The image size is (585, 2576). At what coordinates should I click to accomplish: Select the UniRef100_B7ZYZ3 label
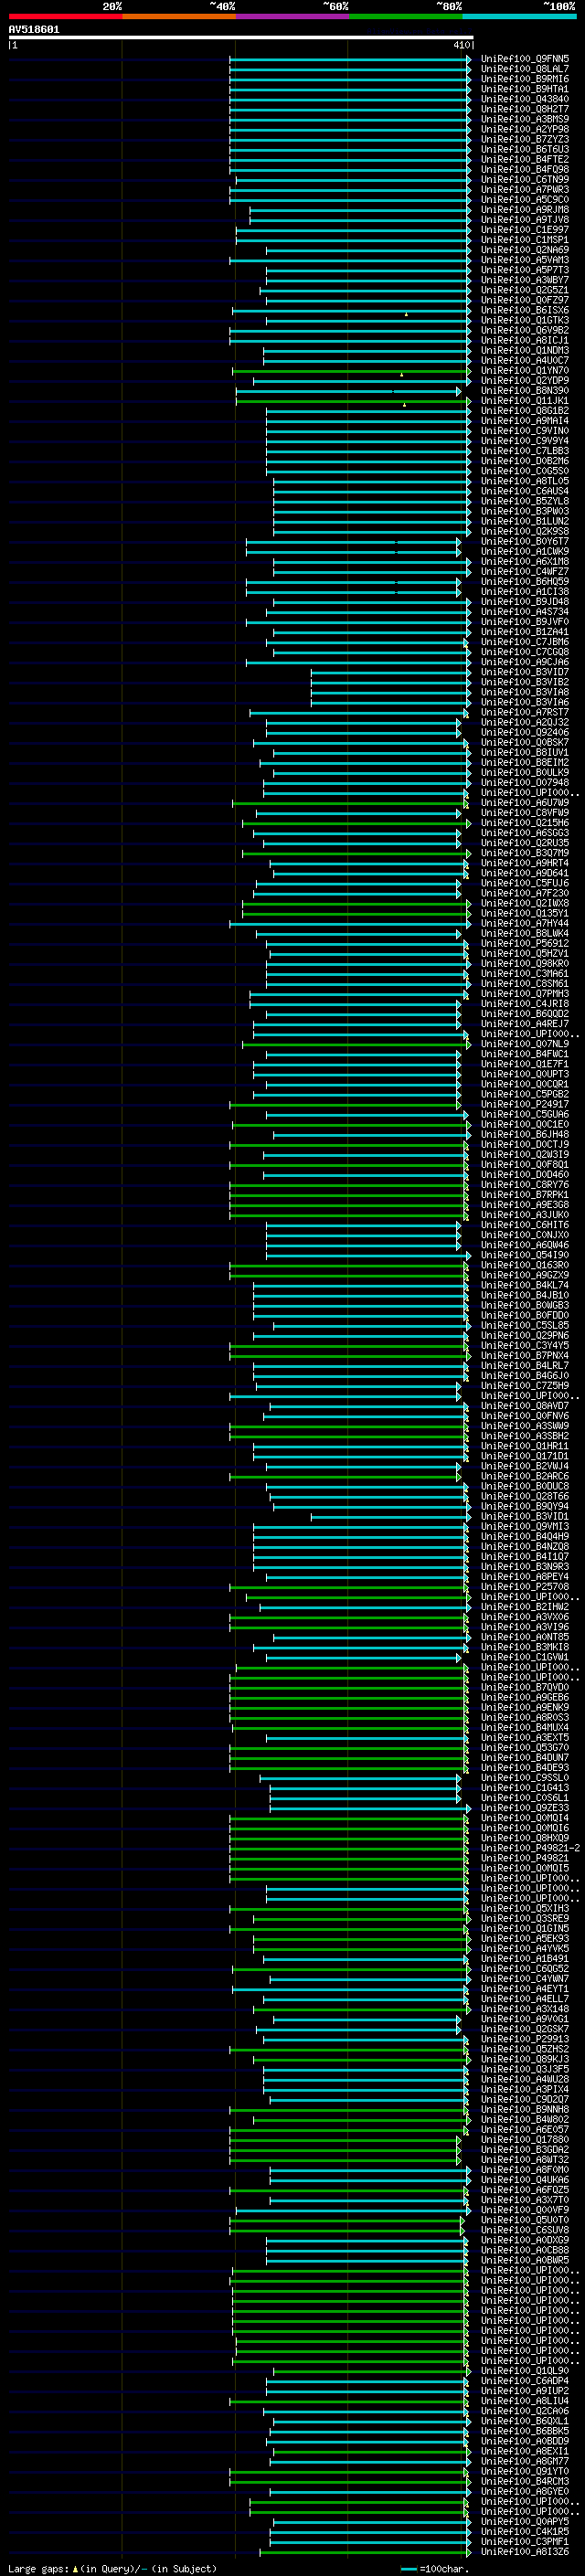pyautogui.click(x=525, y=139)
